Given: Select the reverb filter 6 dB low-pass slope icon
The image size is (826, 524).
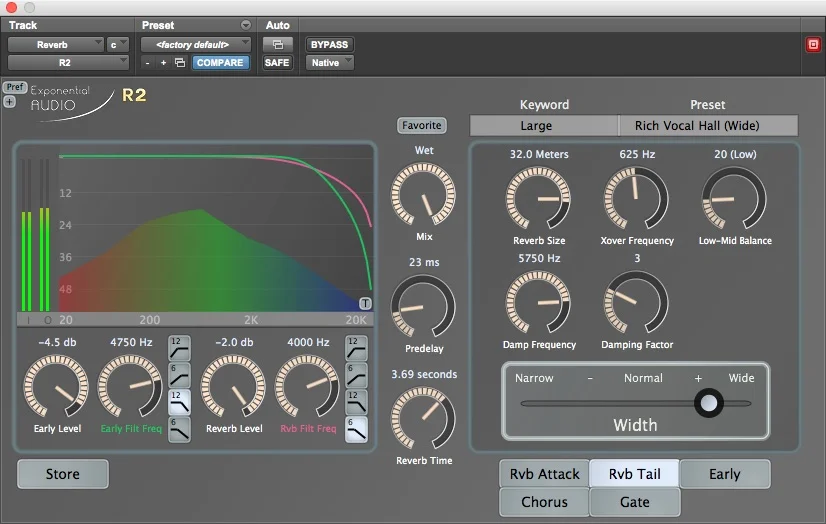Looking at the screenshot, I should pyautogui.click(x=357, y=429).
